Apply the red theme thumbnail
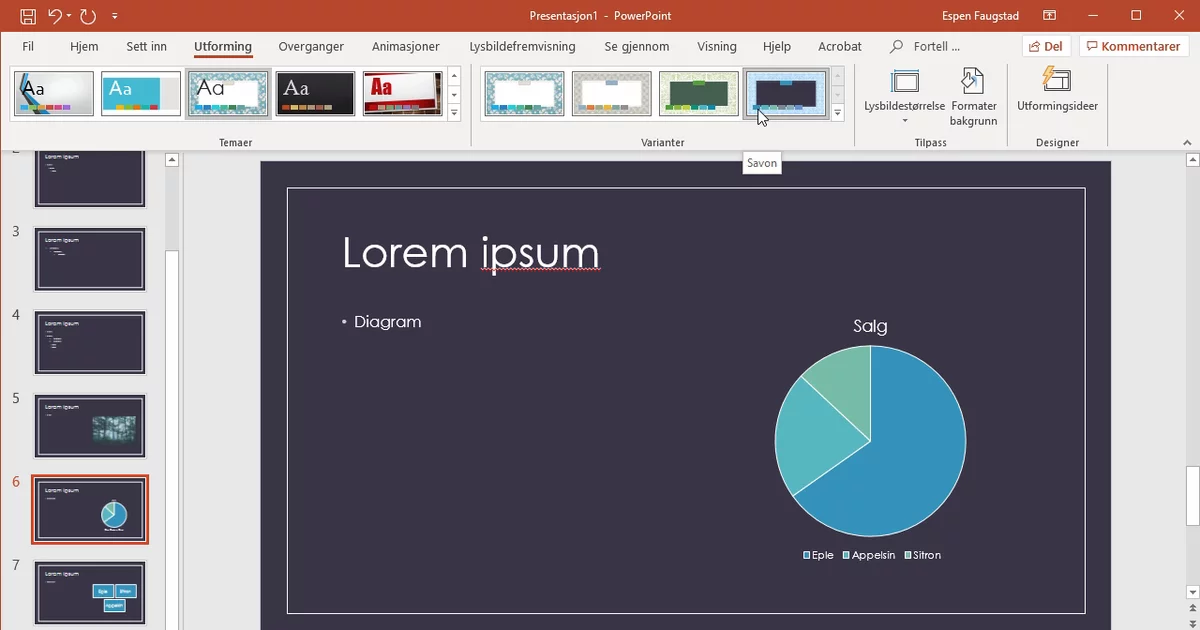Viewport: 1200px width, 630px height. 402,94
